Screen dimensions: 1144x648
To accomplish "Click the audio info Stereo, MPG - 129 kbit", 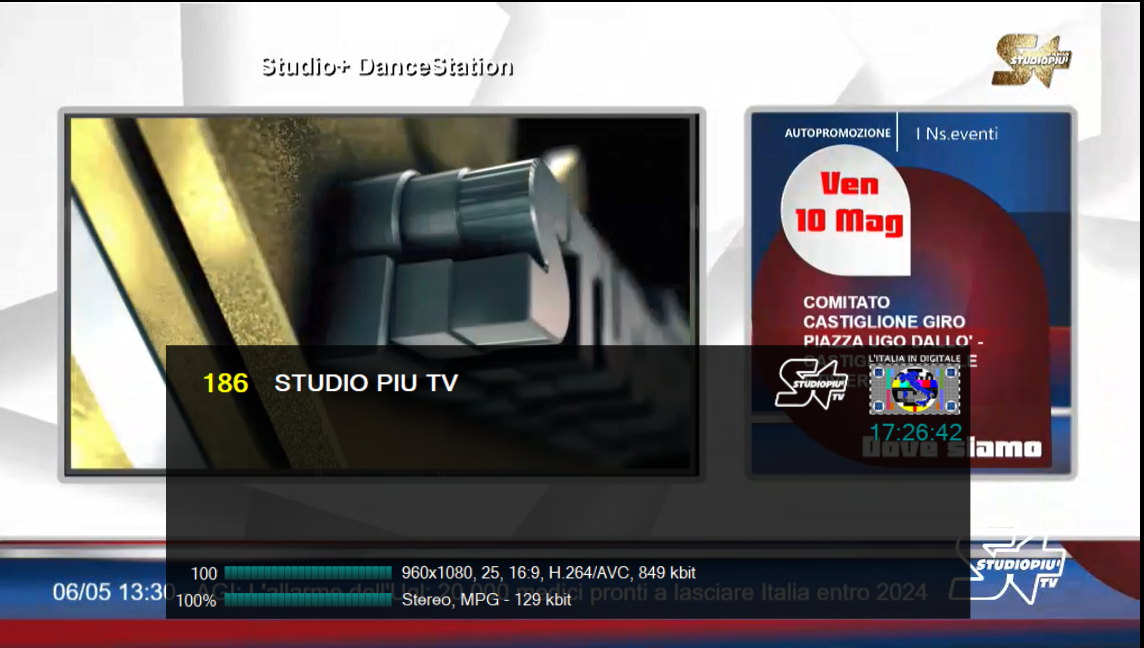I will point(487,600).
